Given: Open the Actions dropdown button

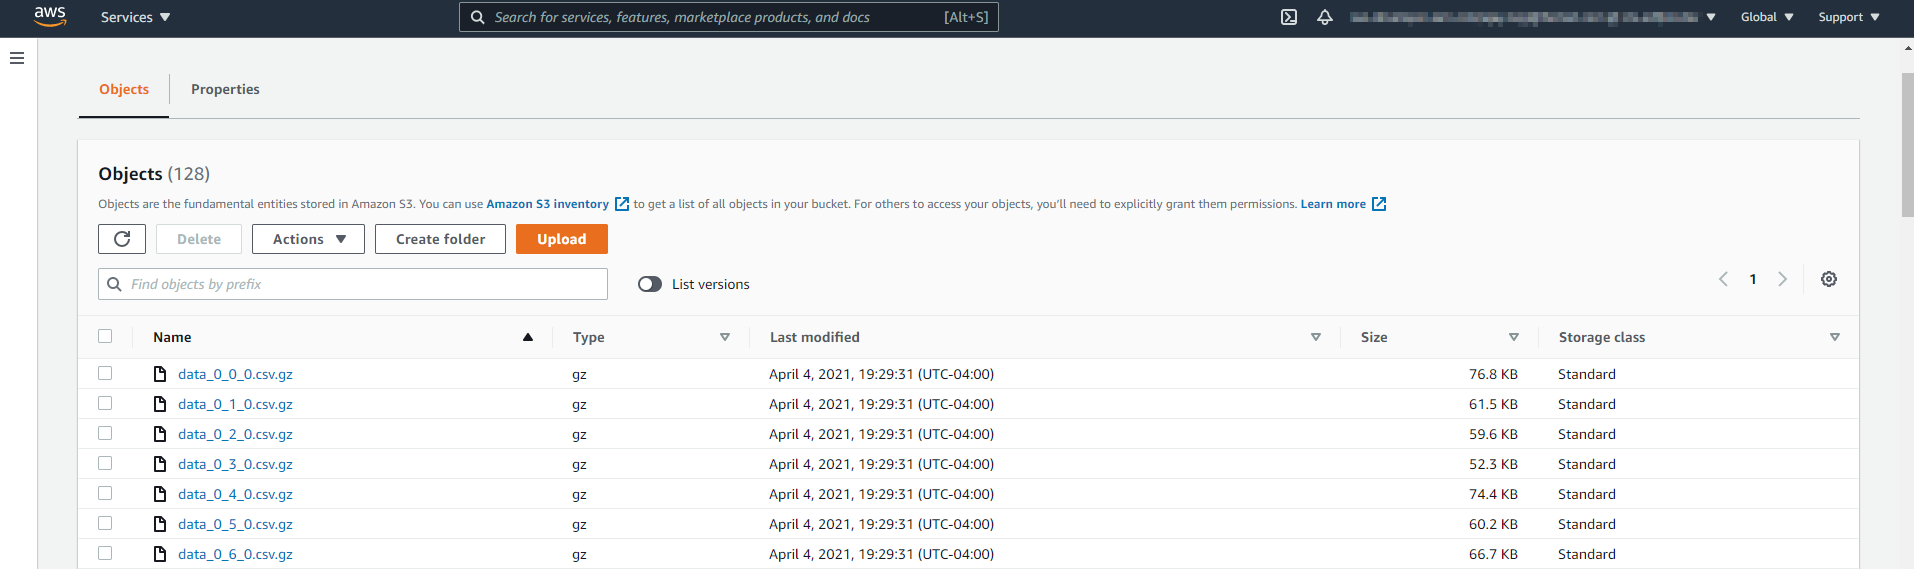Looking at the screenshot, I should click(308, 239).
